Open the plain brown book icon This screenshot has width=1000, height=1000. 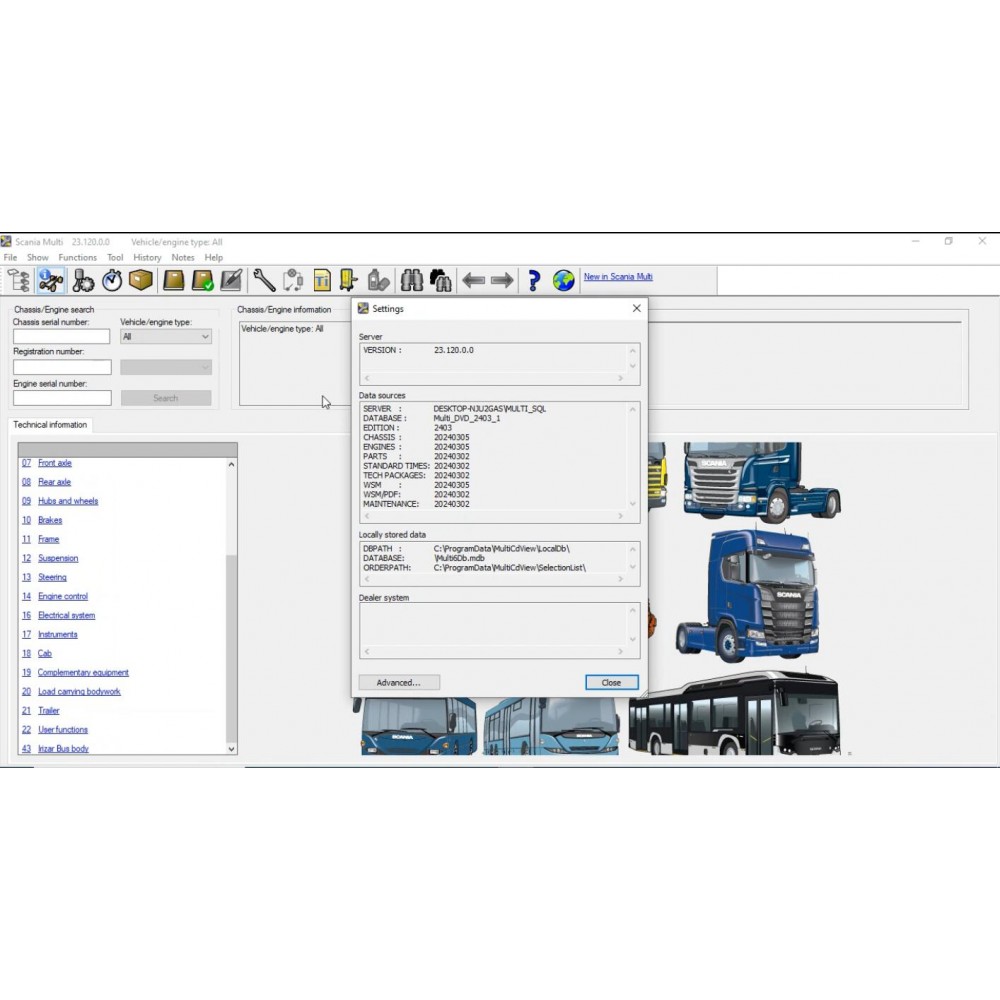click(x=173, y=280)
